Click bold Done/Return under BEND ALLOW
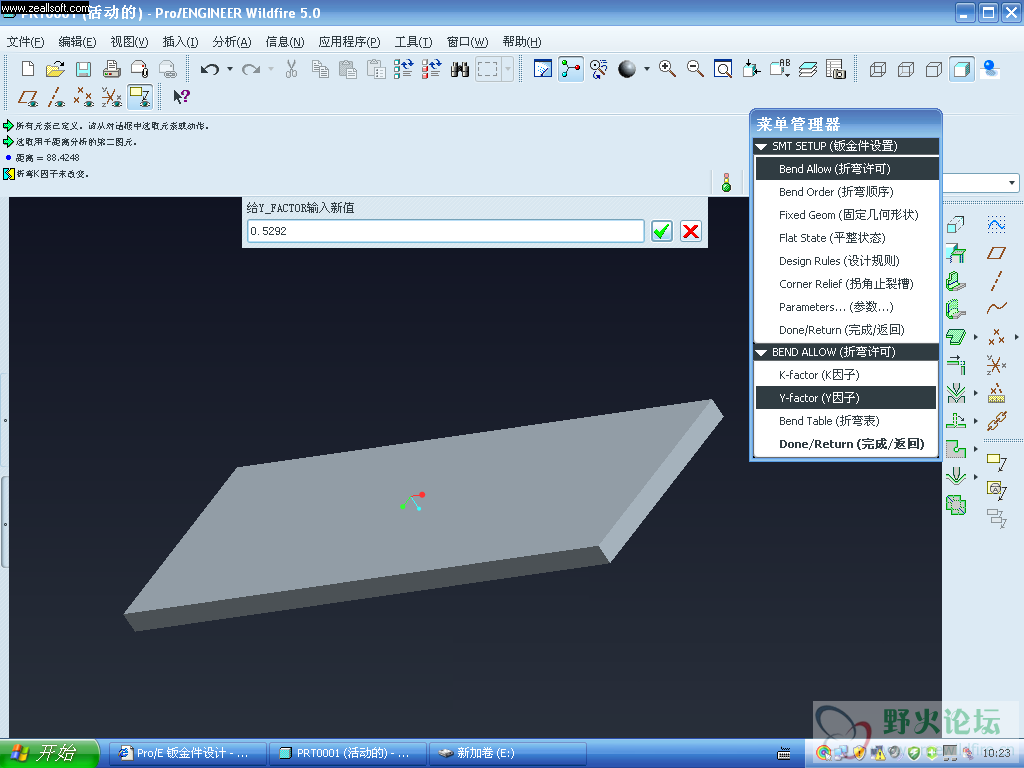Screen dimensions: 1024x768 tap(846, 444)
